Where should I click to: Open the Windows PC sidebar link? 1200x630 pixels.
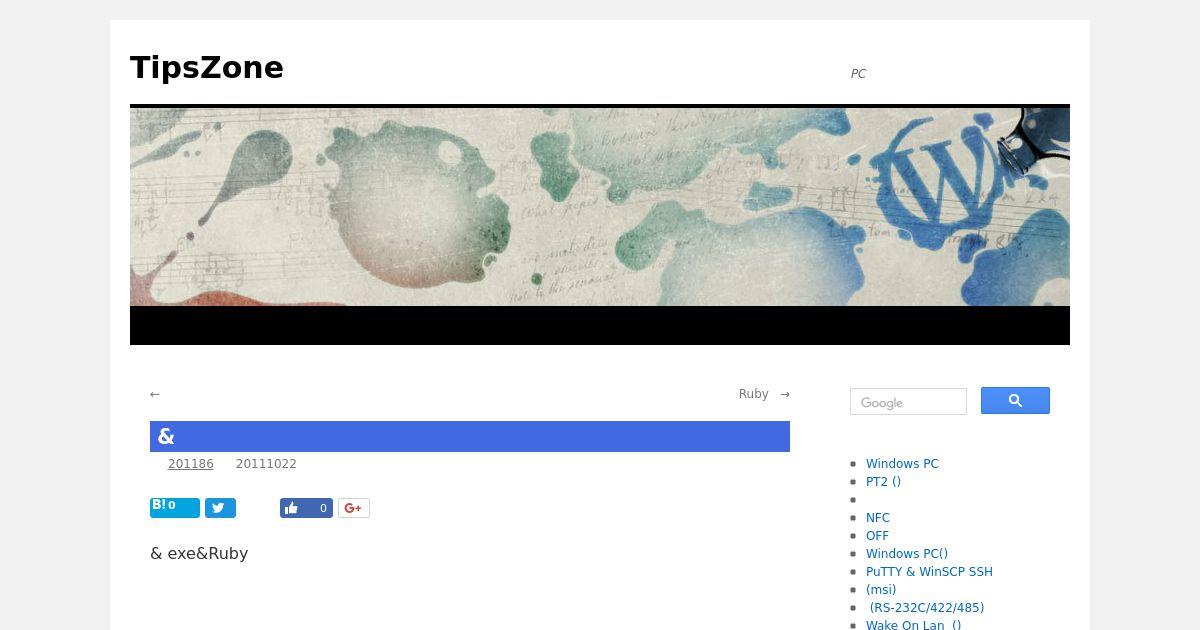(902, 464)
